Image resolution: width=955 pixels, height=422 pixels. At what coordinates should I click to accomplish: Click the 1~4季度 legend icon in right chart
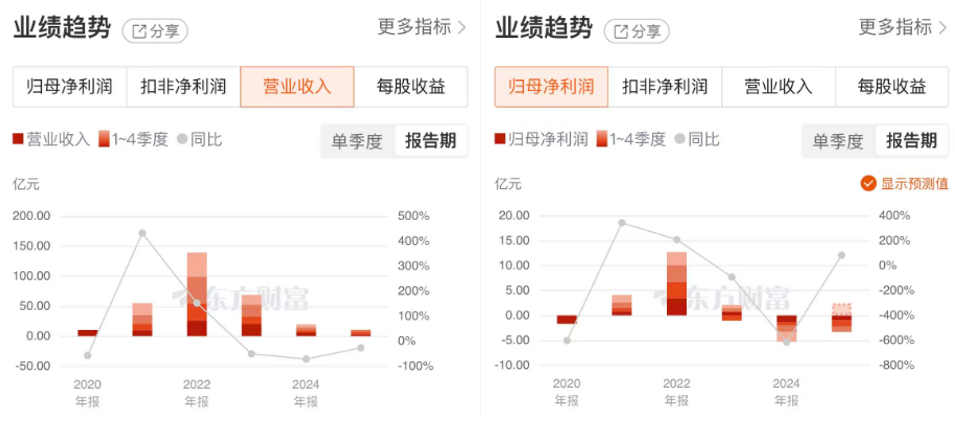pos(602,140)
